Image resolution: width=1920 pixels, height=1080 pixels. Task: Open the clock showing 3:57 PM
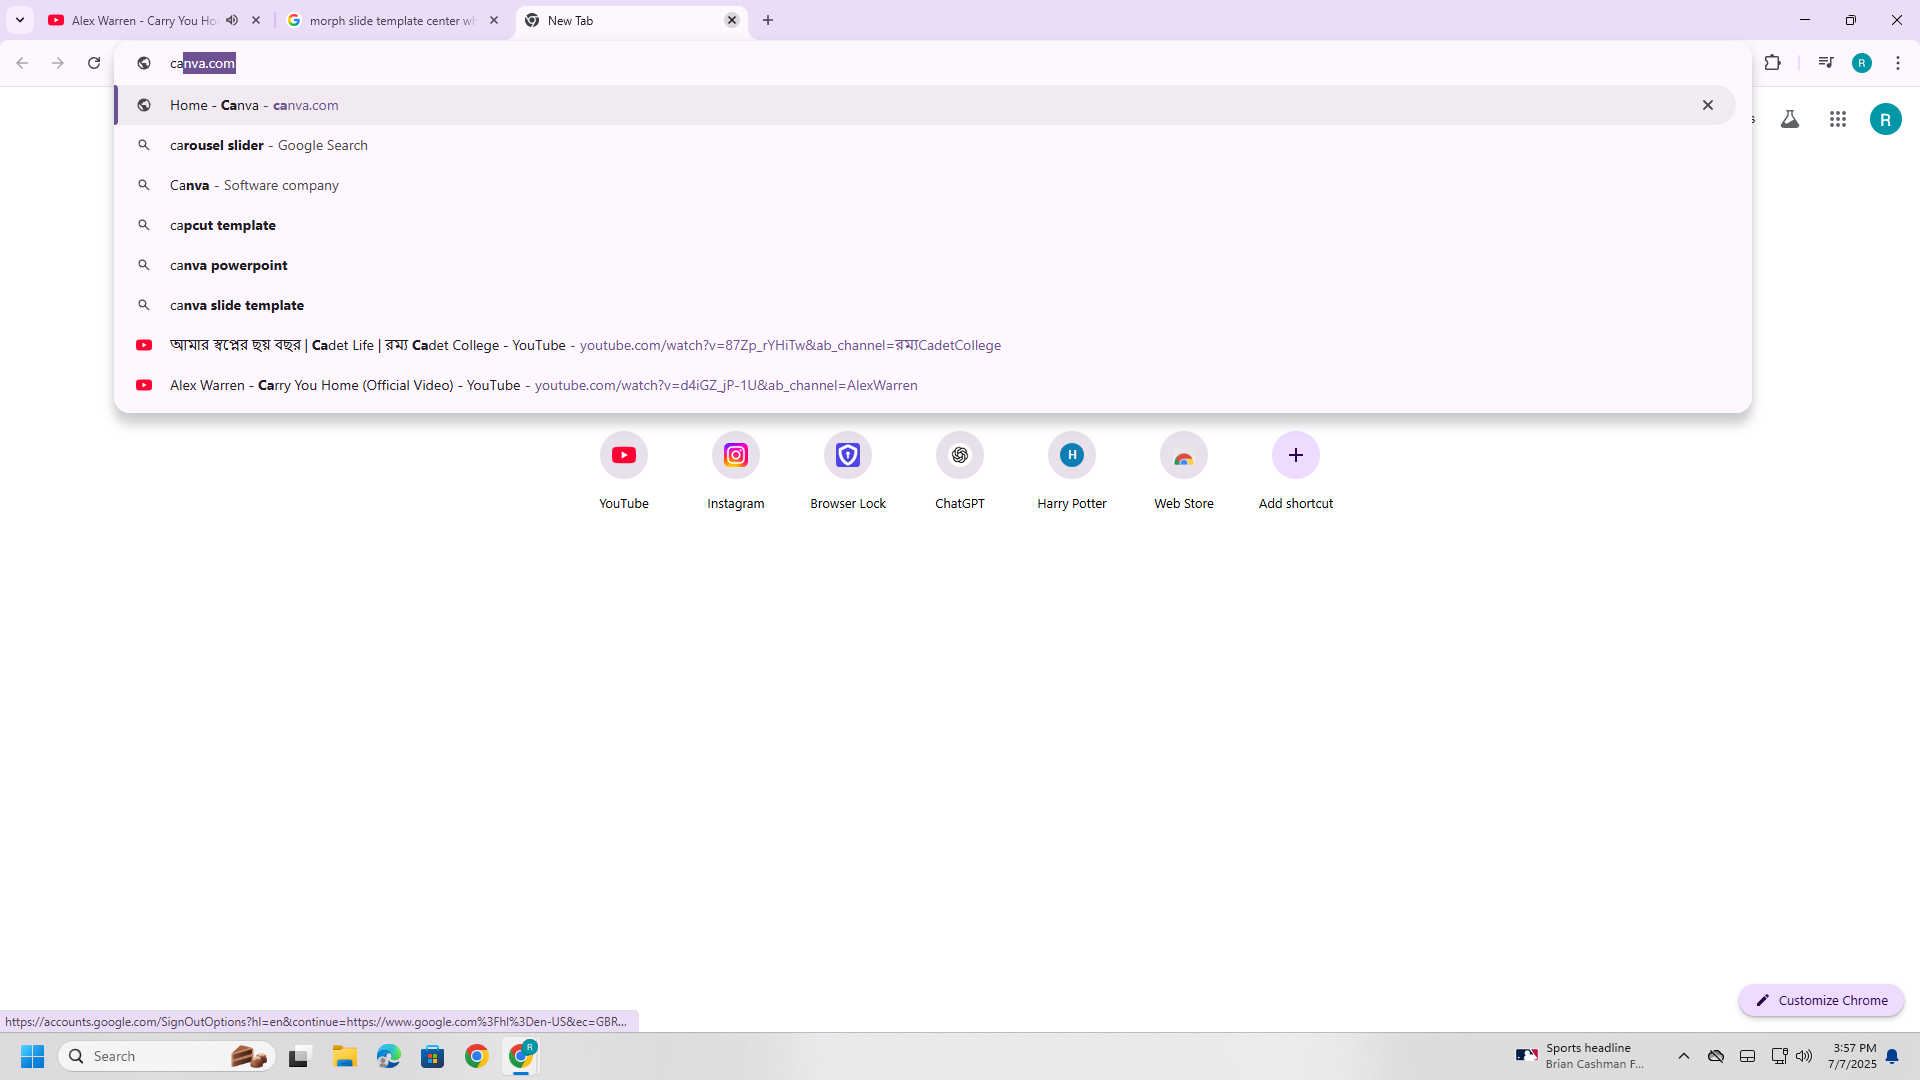pos(1853,1056)
